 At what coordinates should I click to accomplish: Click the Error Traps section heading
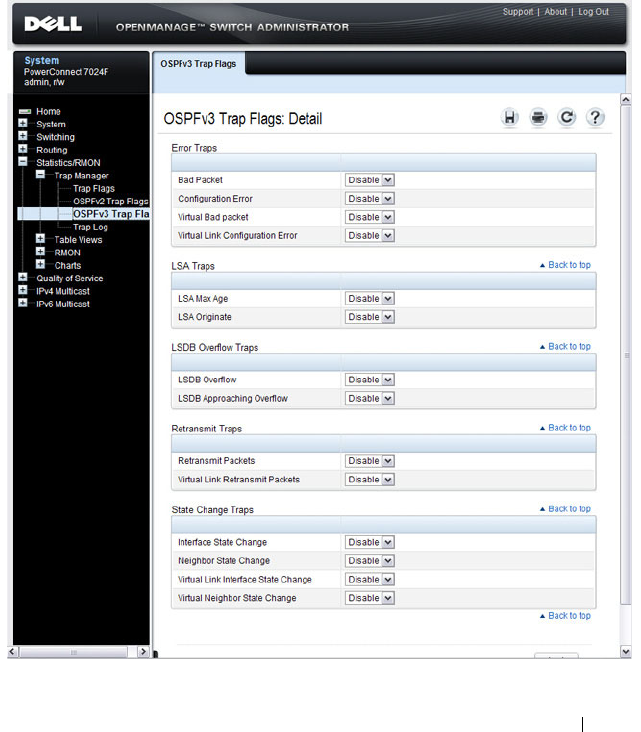coord(194,148)
